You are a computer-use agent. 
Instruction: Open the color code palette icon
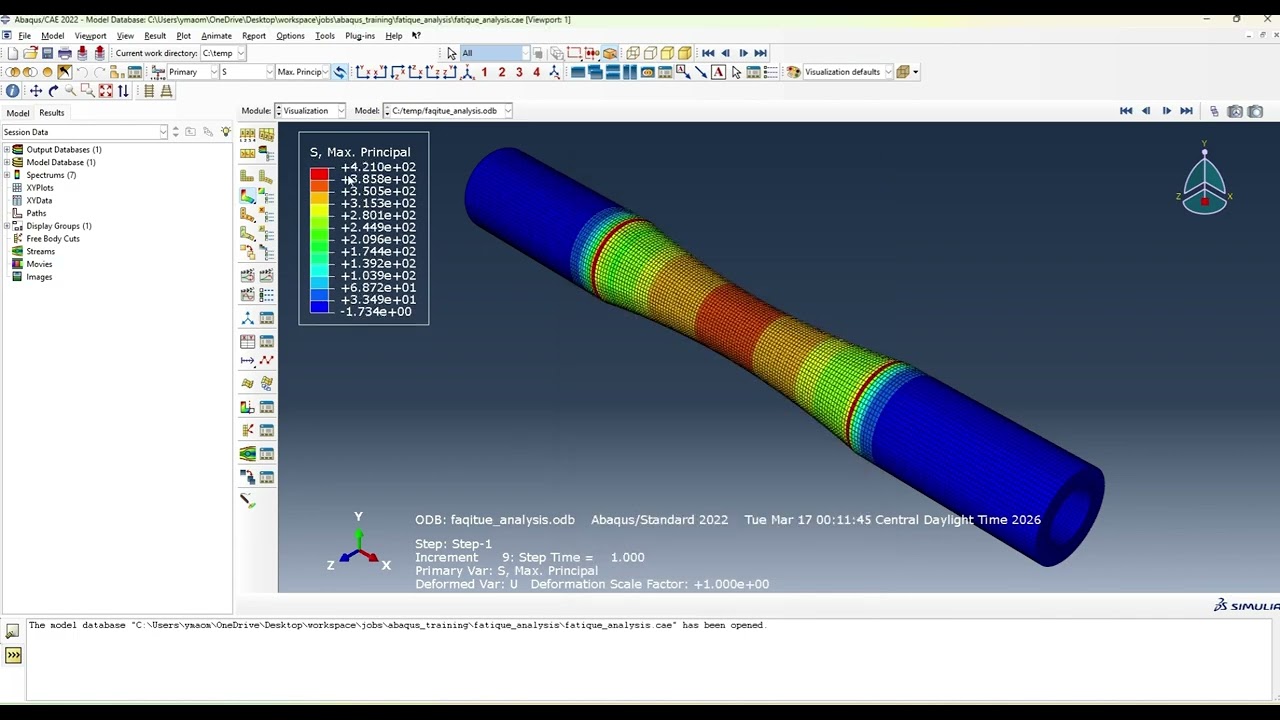pyautogui.click(x=793, y=72)
